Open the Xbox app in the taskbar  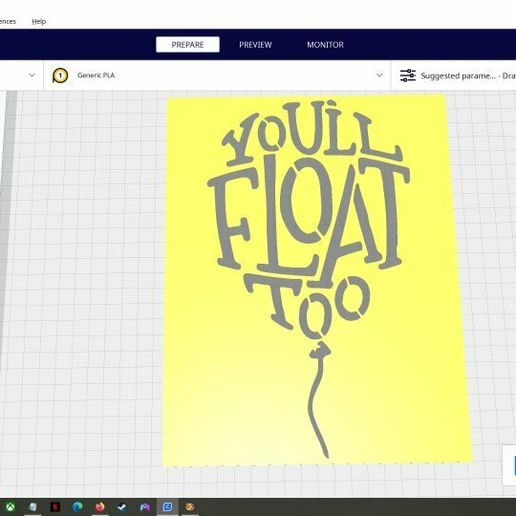tap(11, 507)
